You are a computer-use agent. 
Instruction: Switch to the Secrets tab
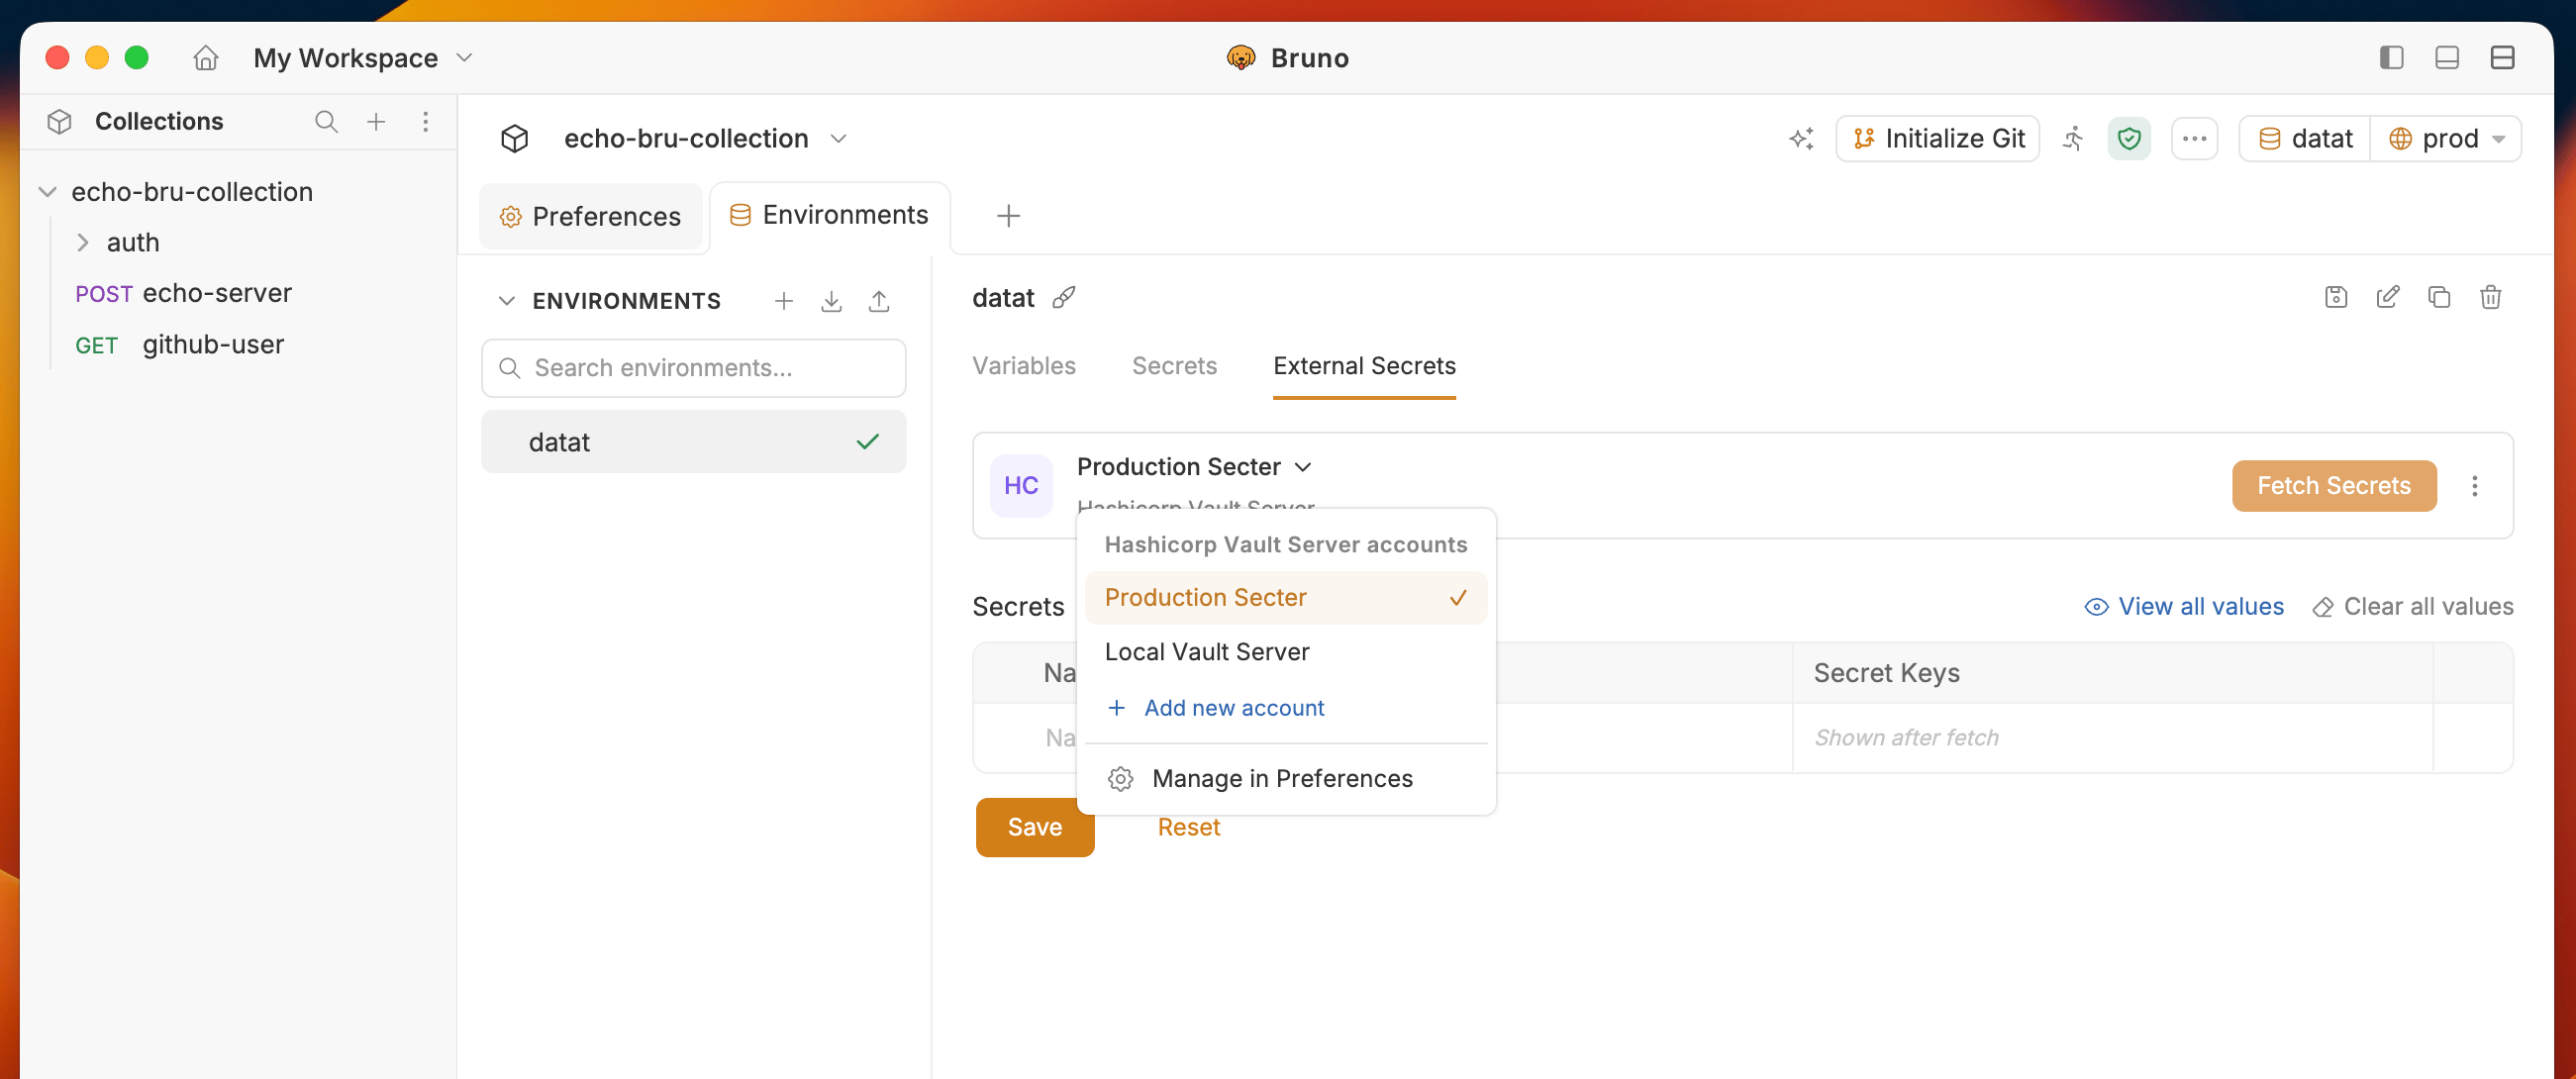click(x=1174, y=366)
